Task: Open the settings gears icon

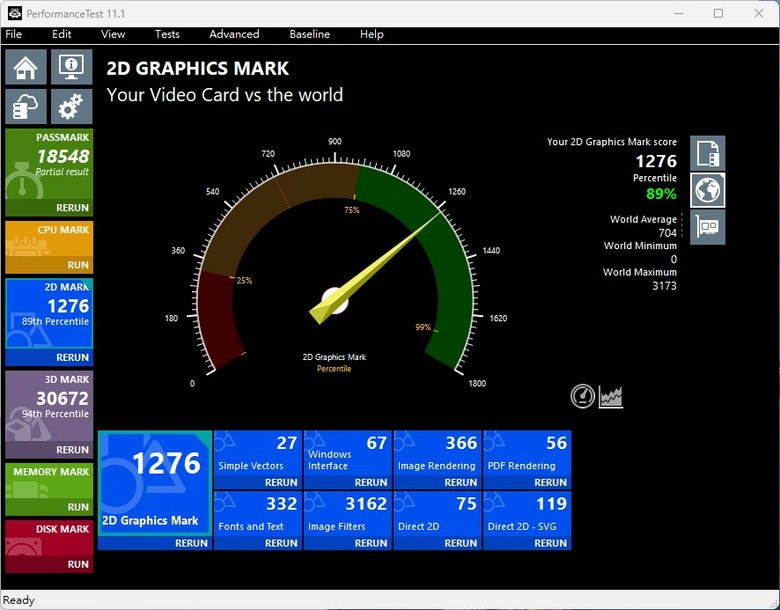Action: 72,106
